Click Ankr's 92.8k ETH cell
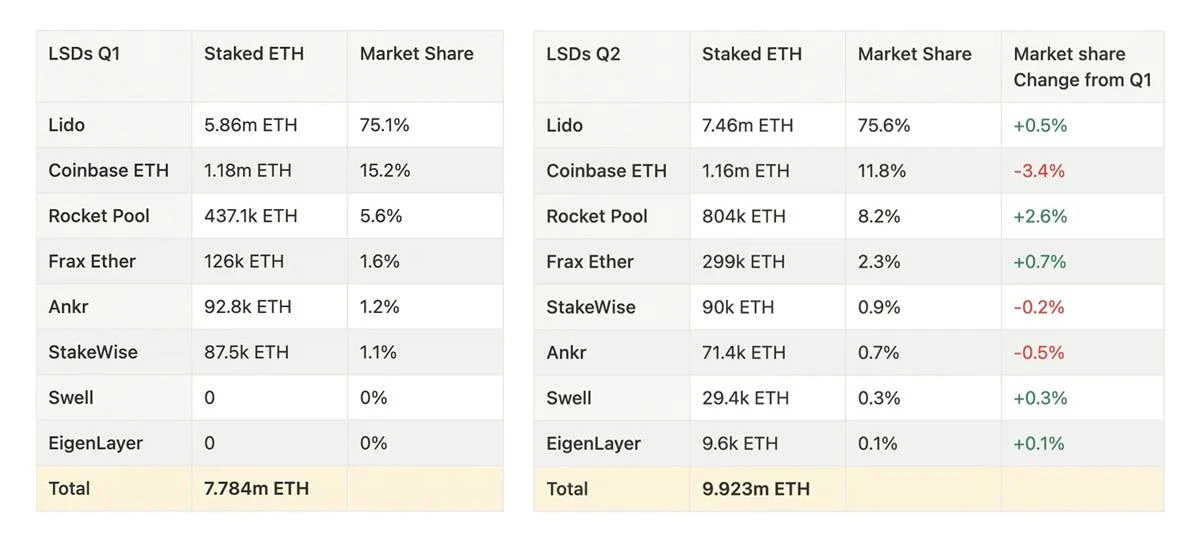This screenshot has width=1200, height=535. (247, 307)
